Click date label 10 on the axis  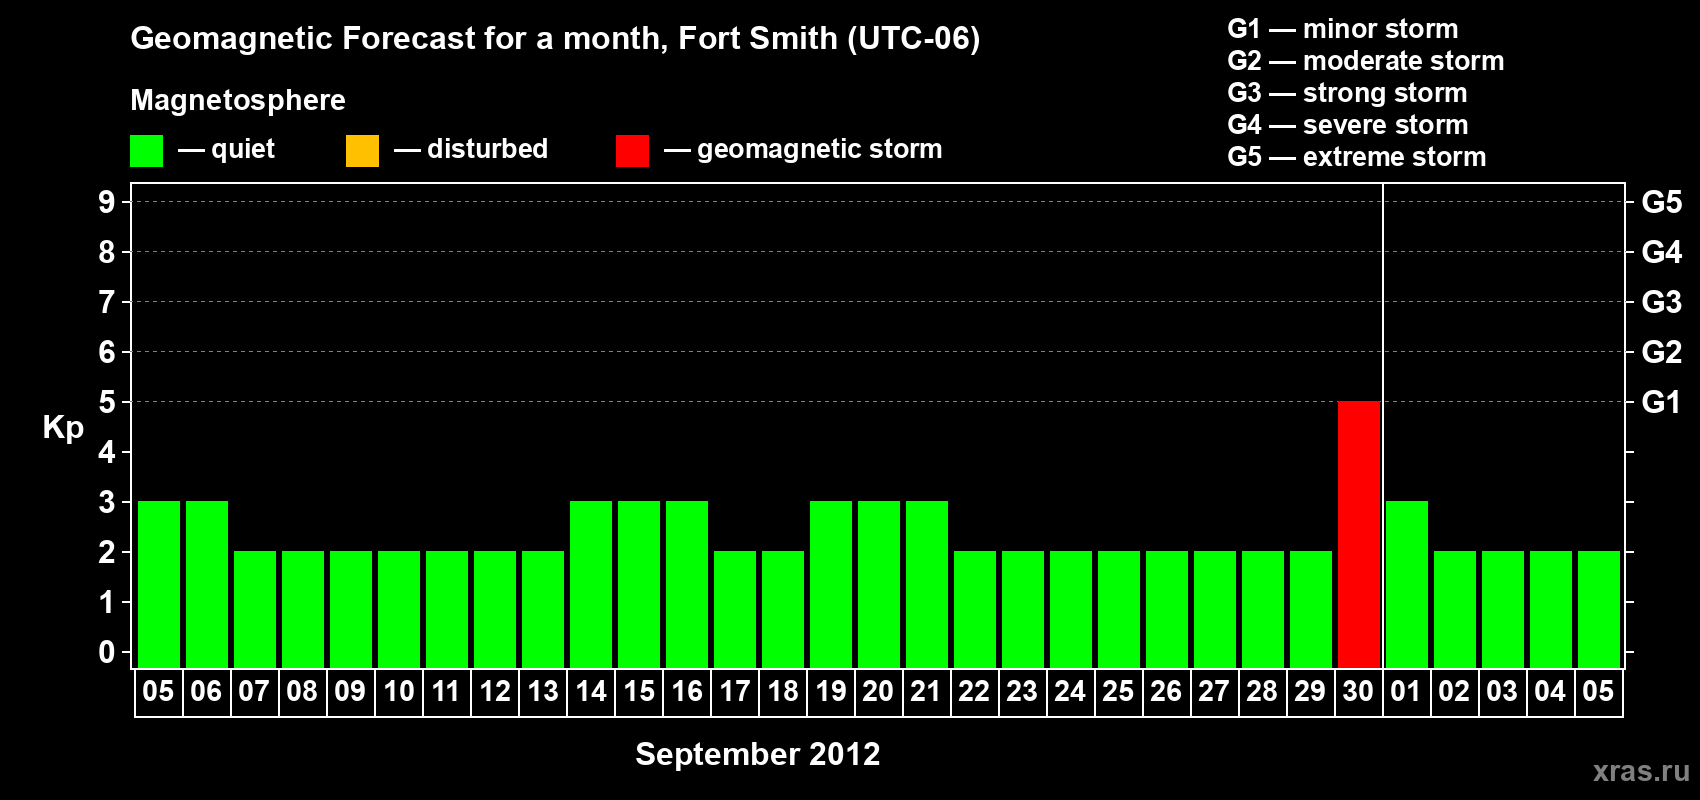(399, 692)
